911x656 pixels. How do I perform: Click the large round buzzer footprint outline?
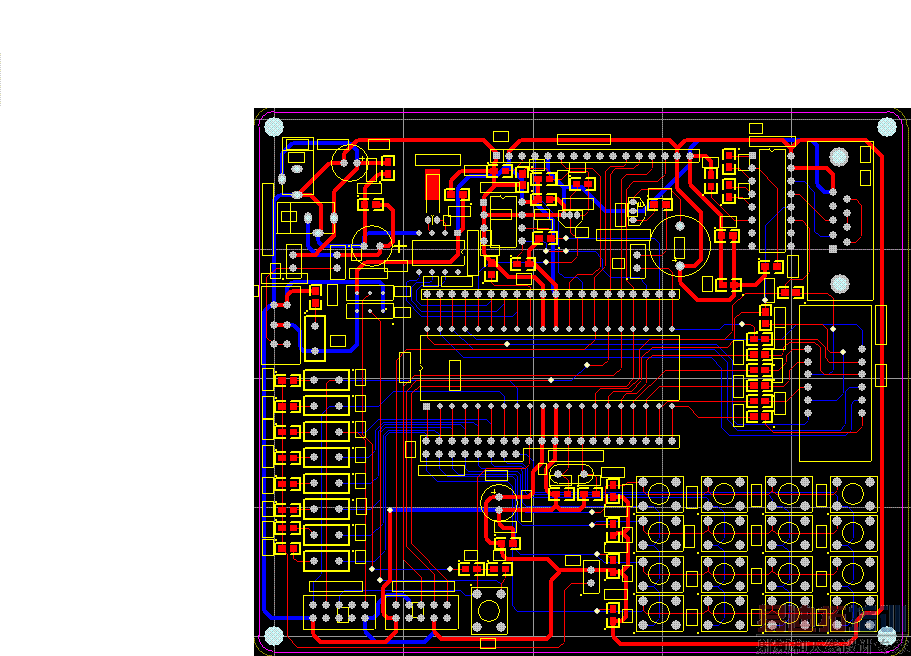point(680,245)
